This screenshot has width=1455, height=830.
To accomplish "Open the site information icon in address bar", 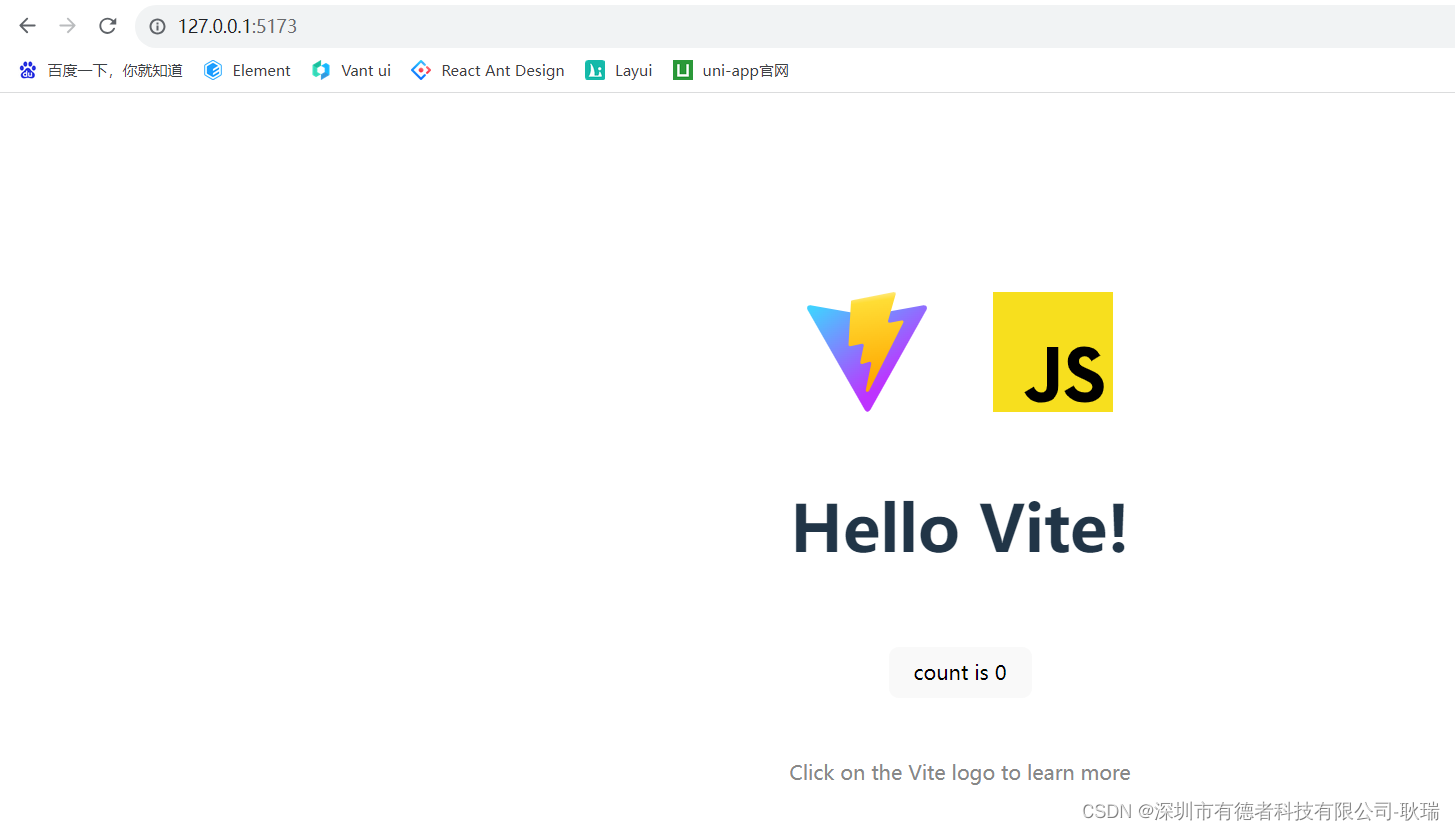I will tap(157, 26).
